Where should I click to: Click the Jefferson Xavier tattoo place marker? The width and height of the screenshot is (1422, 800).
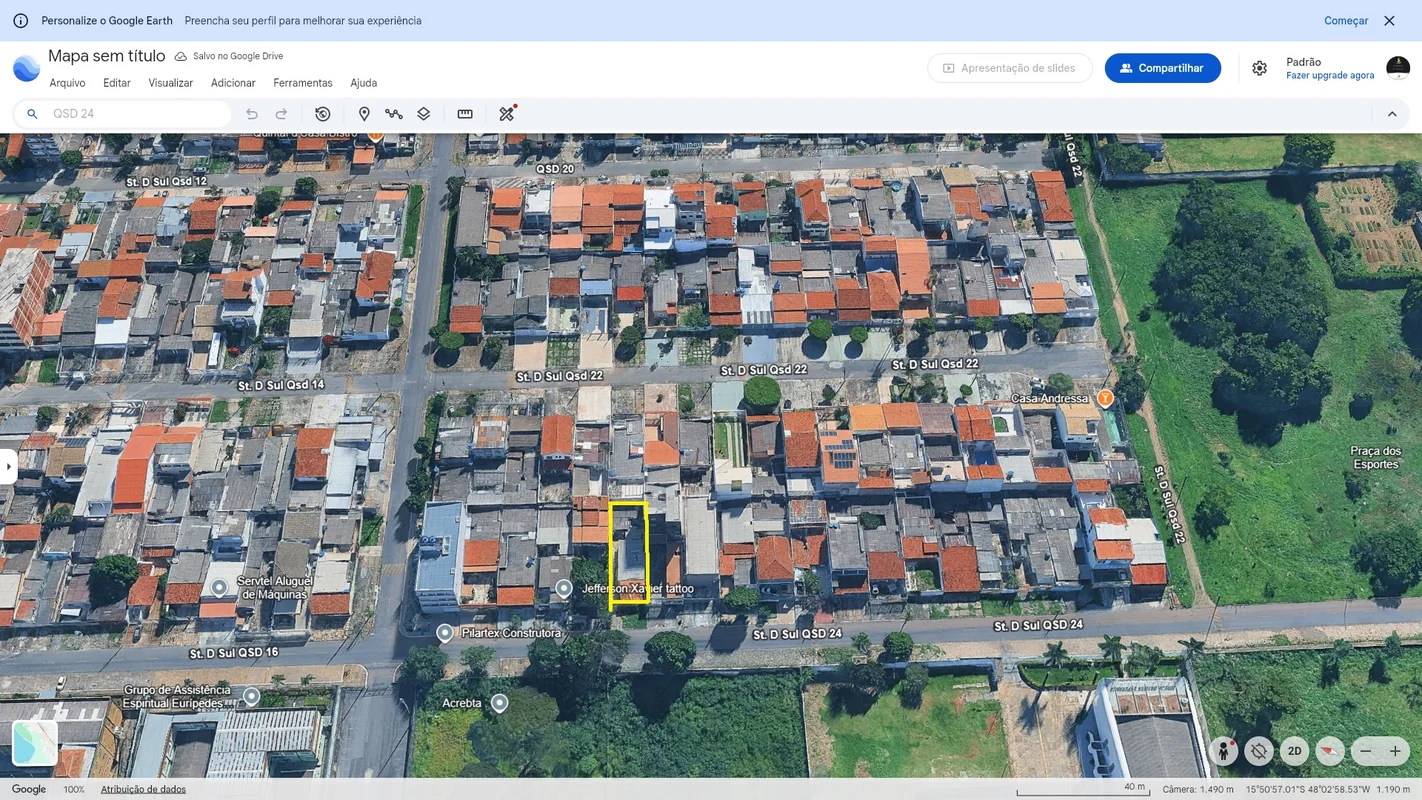click(x=564, y=589)
